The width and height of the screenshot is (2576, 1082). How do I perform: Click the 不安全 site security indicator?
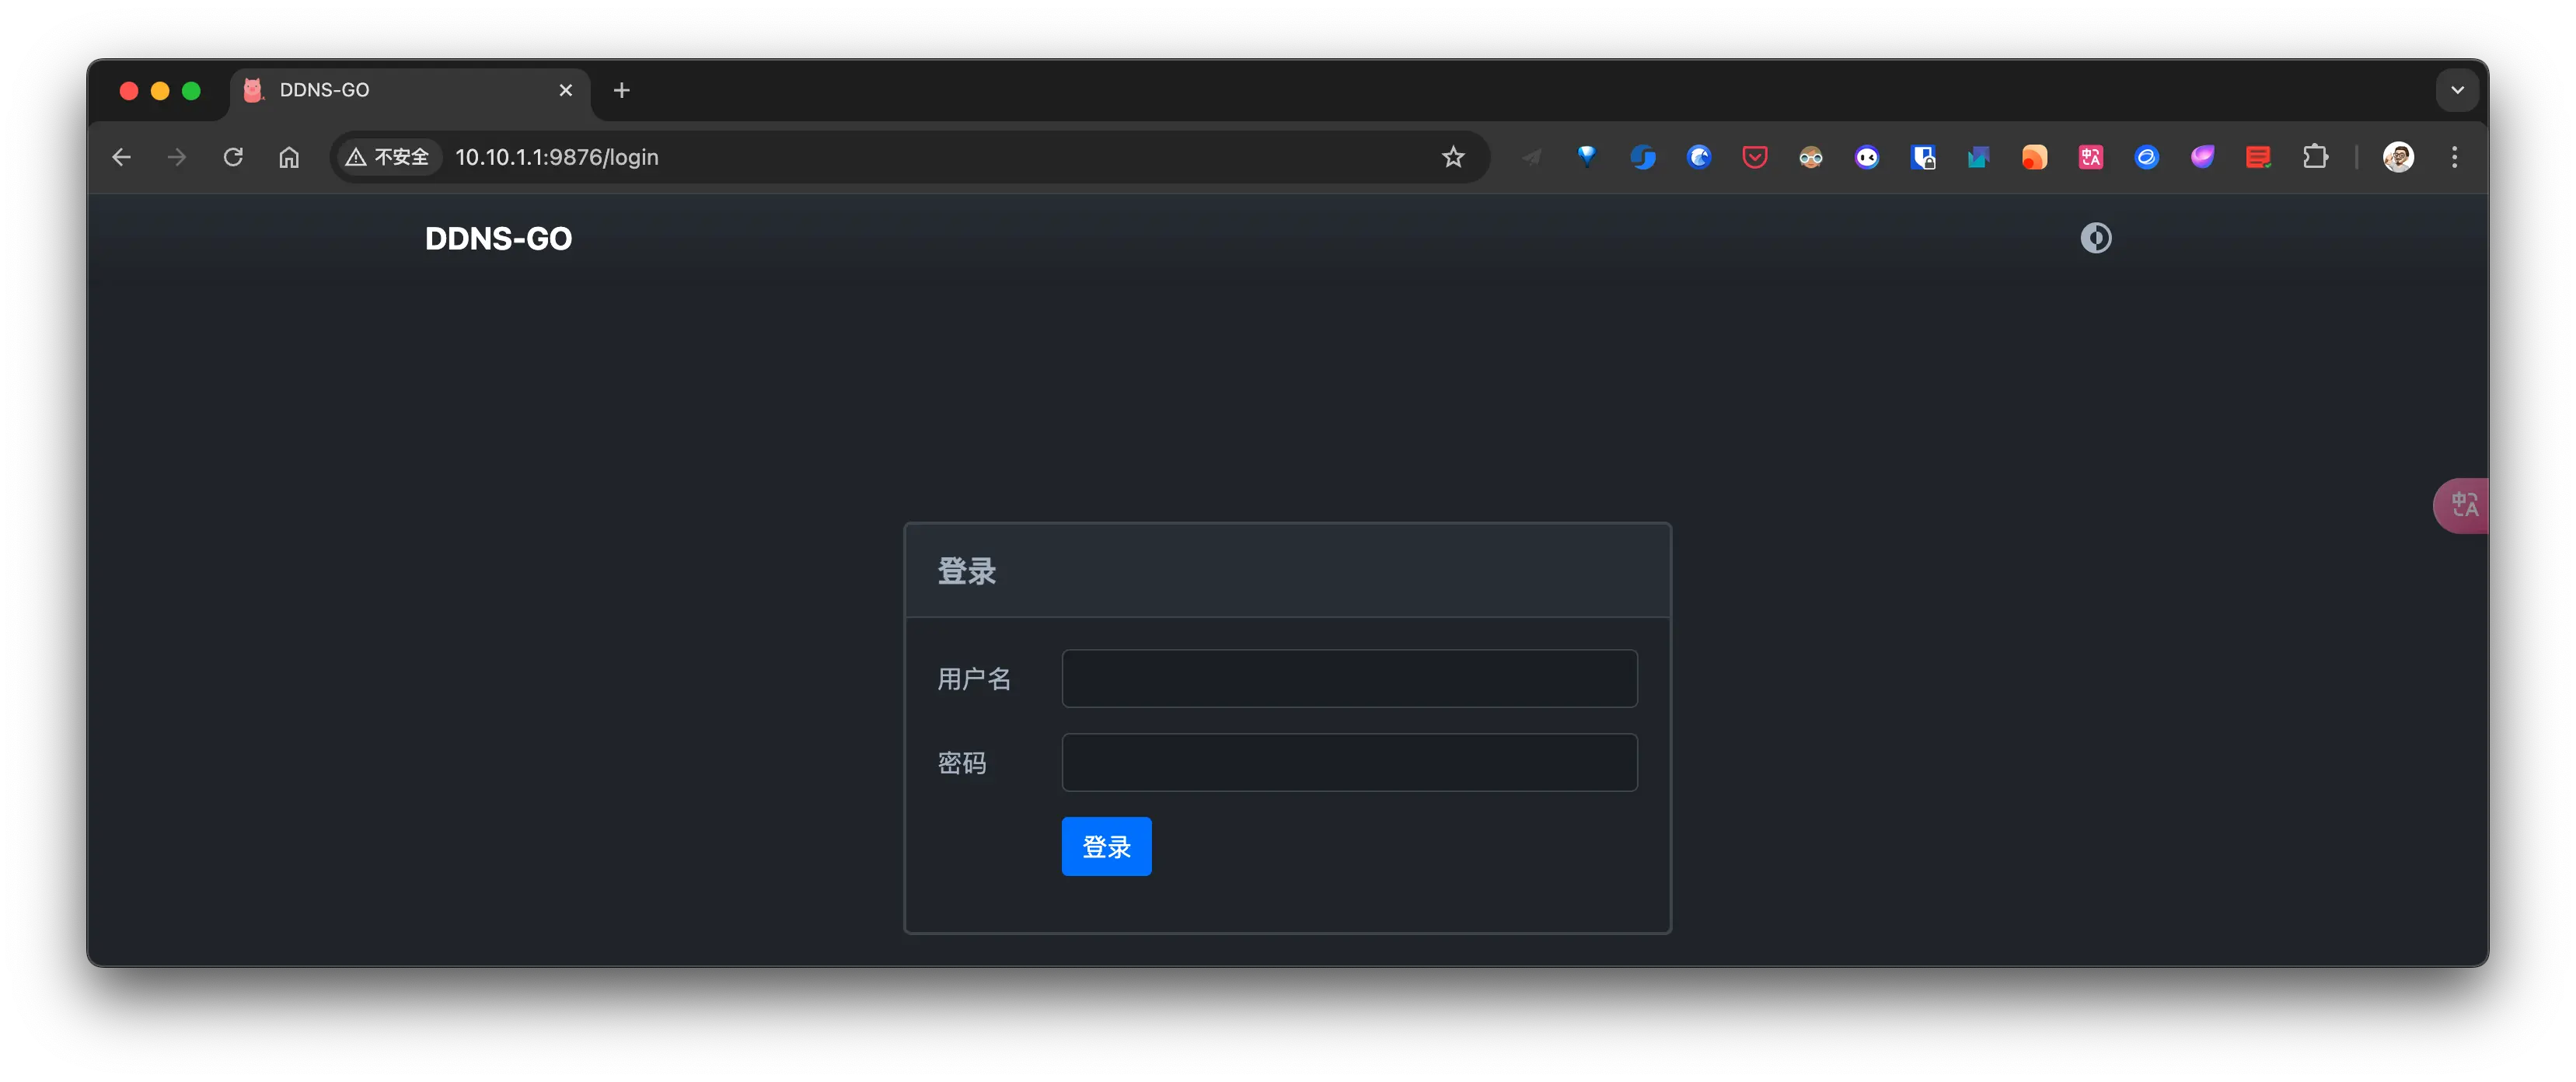(388, 157)
